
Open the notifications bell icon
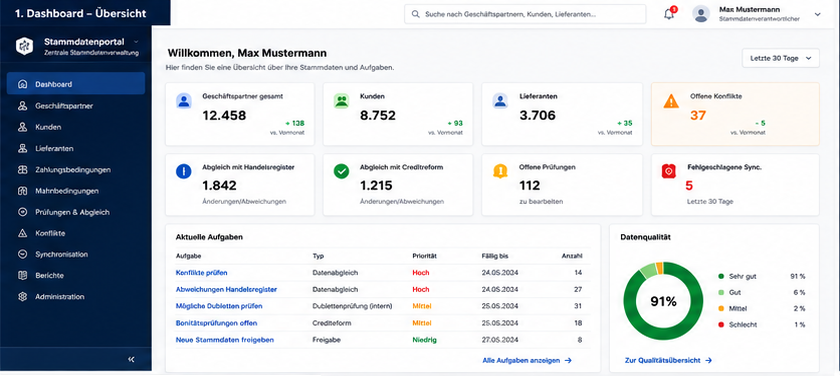tap(669, 14)
